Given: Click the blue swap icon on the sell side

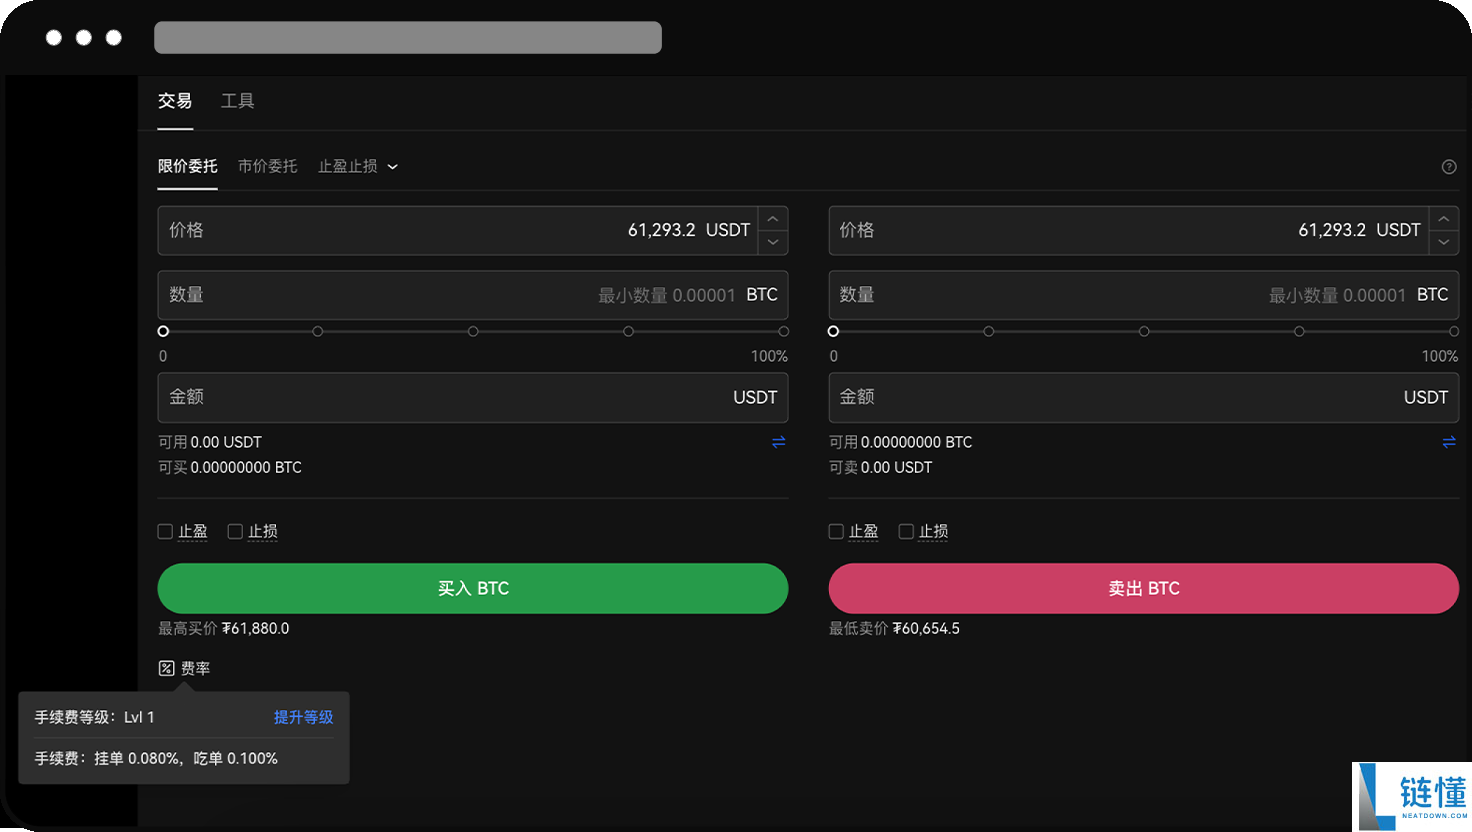Looking at the screenshot, I should click(x=1449, y=441).
